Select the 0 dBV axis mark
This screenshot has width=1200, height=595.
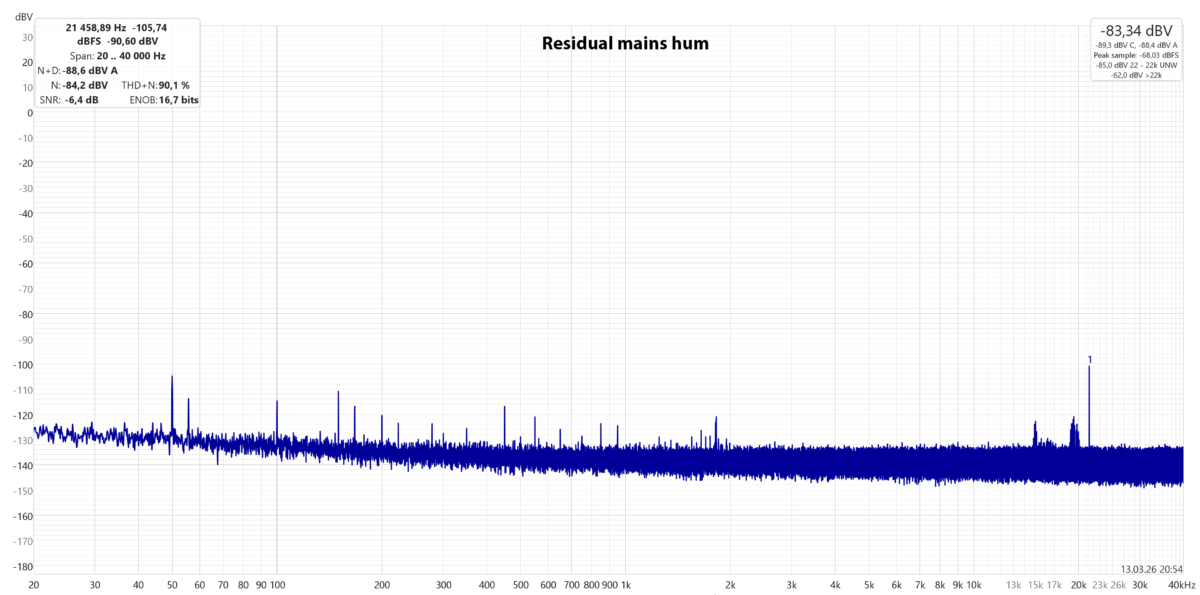click(30, 113)
